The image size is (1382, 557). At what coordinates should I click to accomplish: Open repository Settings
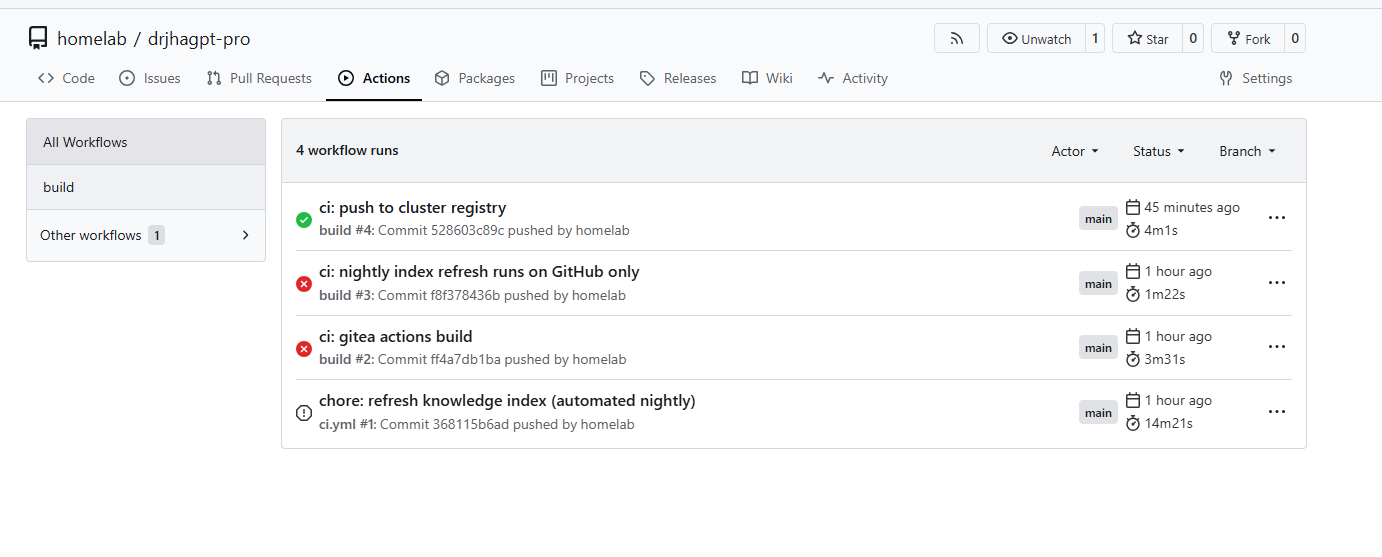click(1256, 78)
